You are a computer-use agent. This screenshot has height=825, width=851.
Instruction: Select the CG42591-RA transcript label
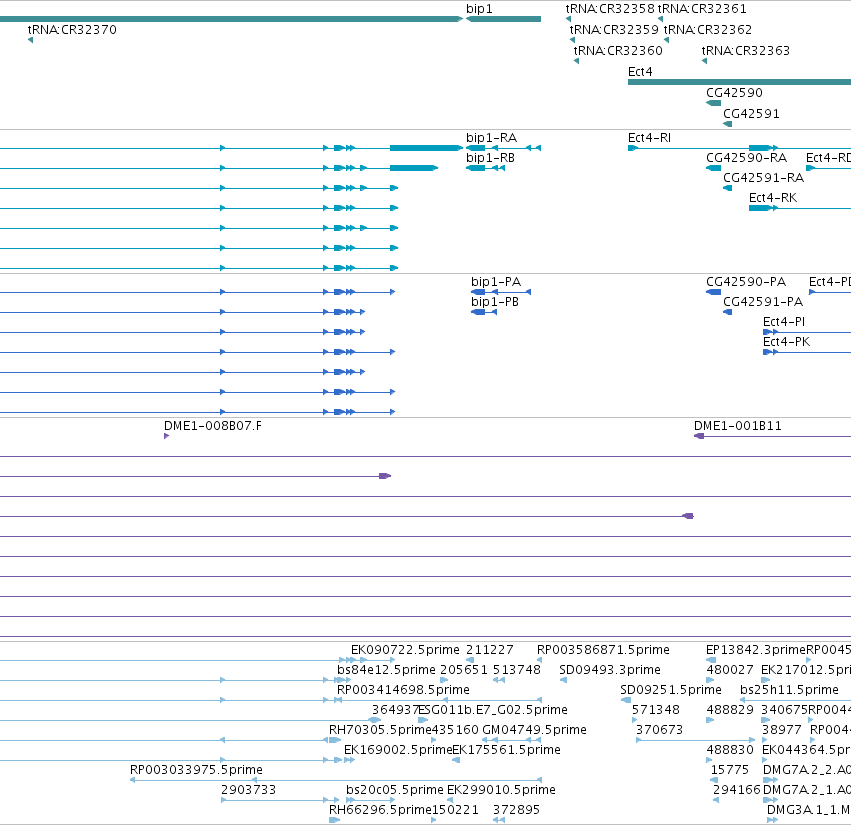click(763, 178)
